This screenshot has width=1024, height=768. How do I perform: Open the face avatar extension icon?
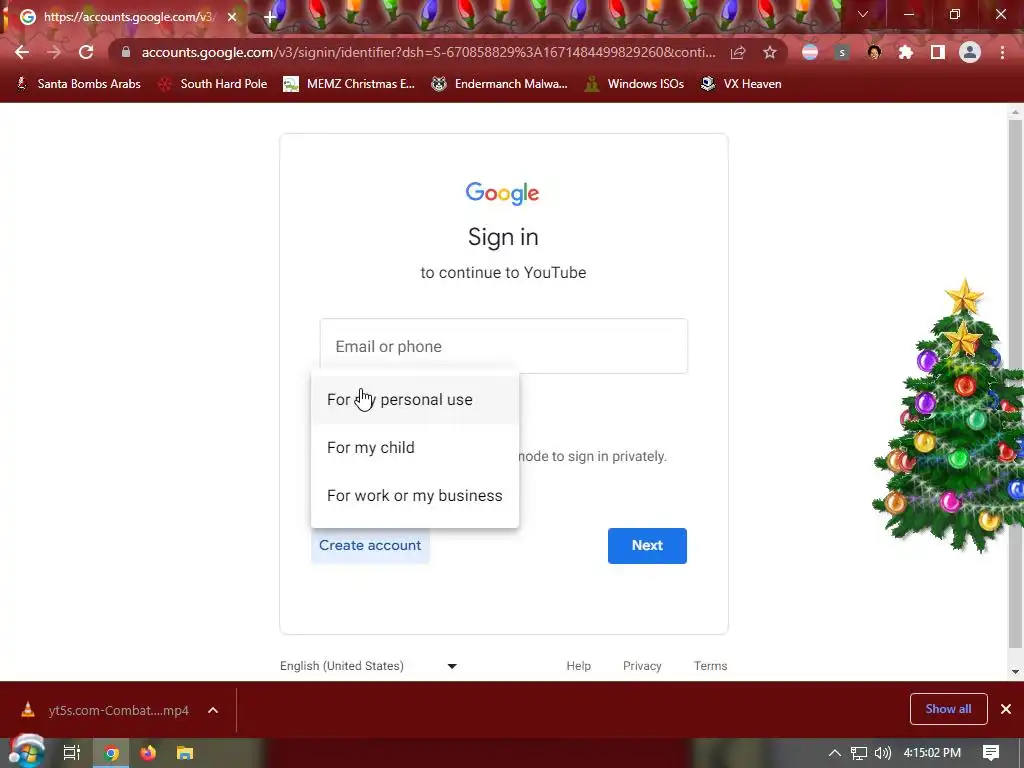tap(874, 52)
